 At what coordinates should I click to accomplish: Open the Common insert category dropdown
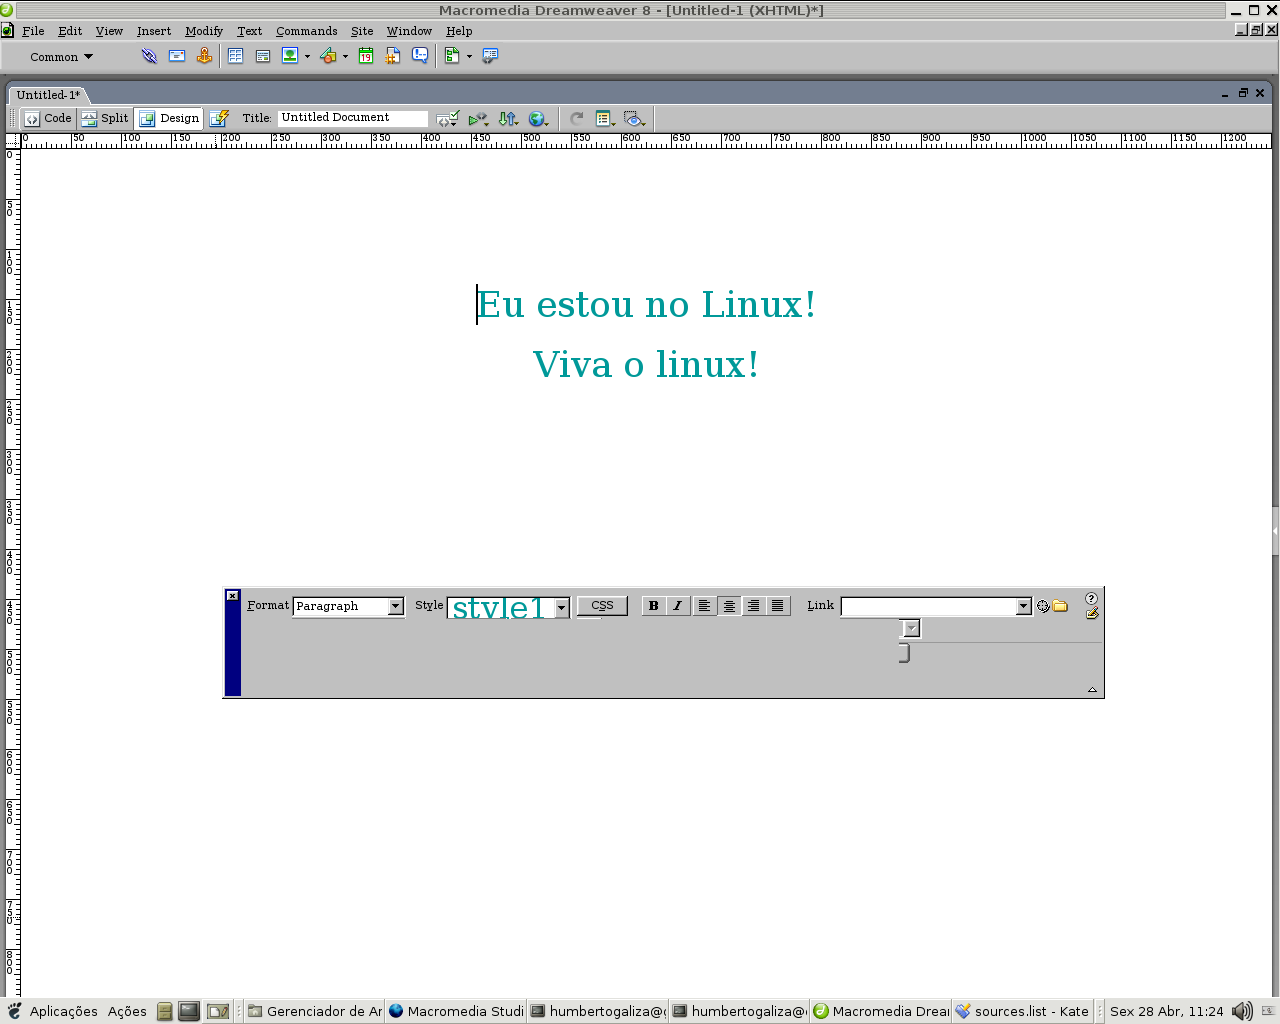pyautogui.click(x=61, y=57)
